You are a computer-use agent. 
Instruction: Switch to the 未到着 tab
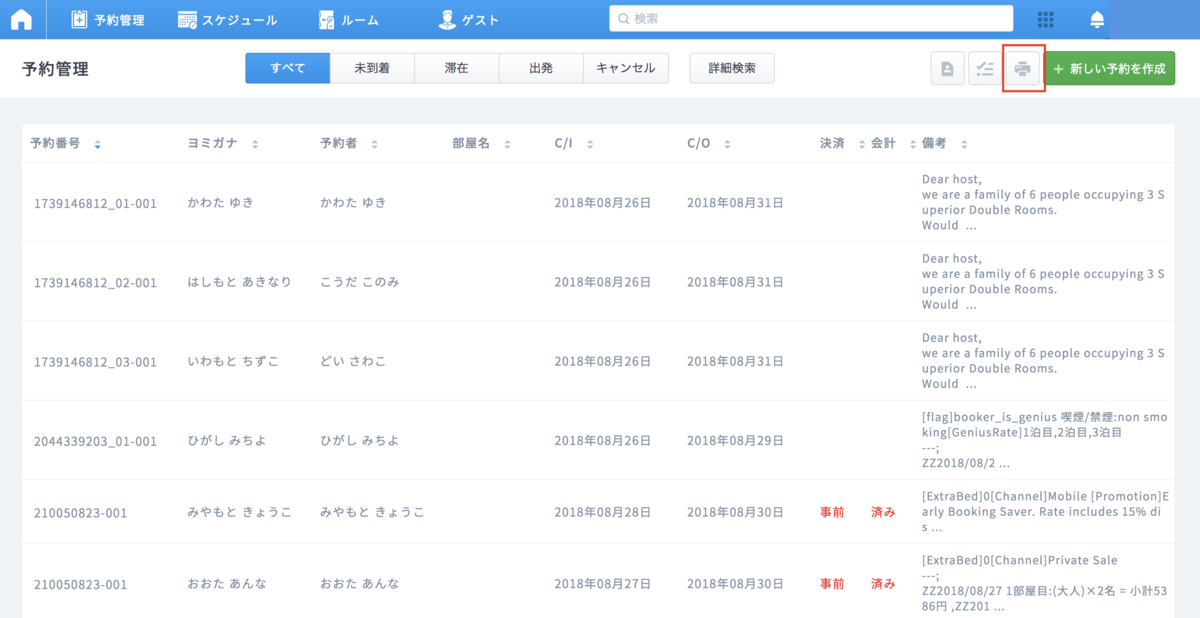coord(372,68)
